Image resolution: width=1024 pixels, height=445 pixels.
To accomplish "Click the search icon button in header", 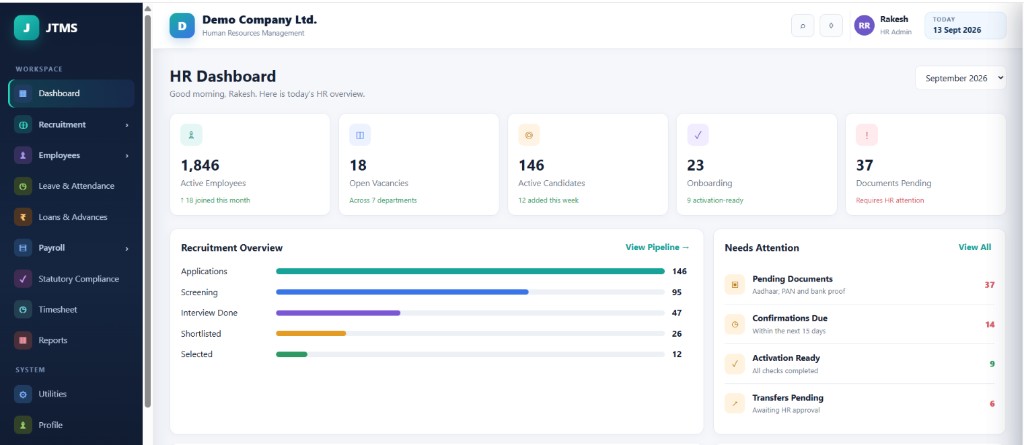I will [x=803, y=25].
